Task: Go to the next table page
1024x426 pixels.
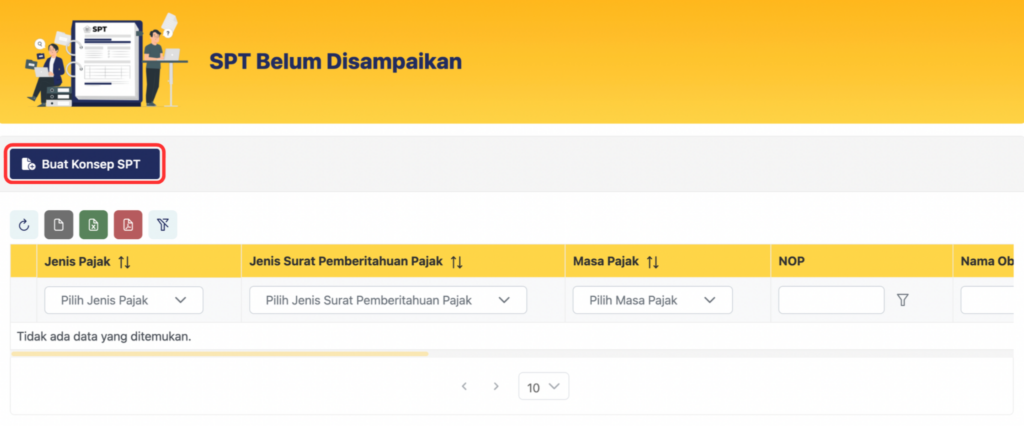Action: [496, 386]
